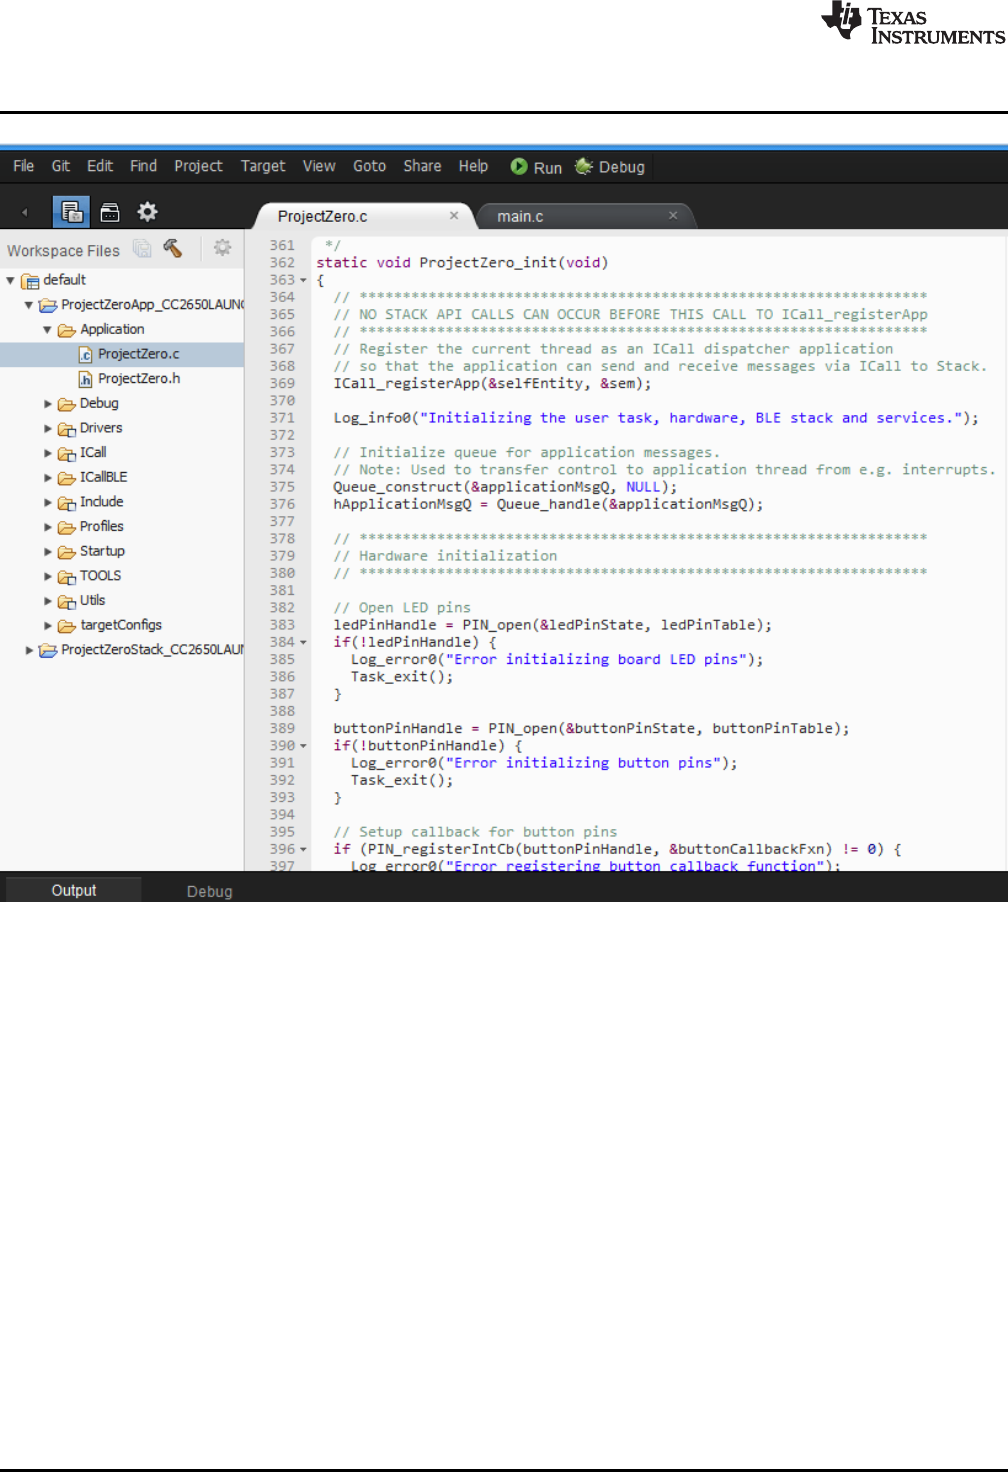
Task: Expand the ProjectZeroStack_CC2650 project
Action: coord(29,650)
